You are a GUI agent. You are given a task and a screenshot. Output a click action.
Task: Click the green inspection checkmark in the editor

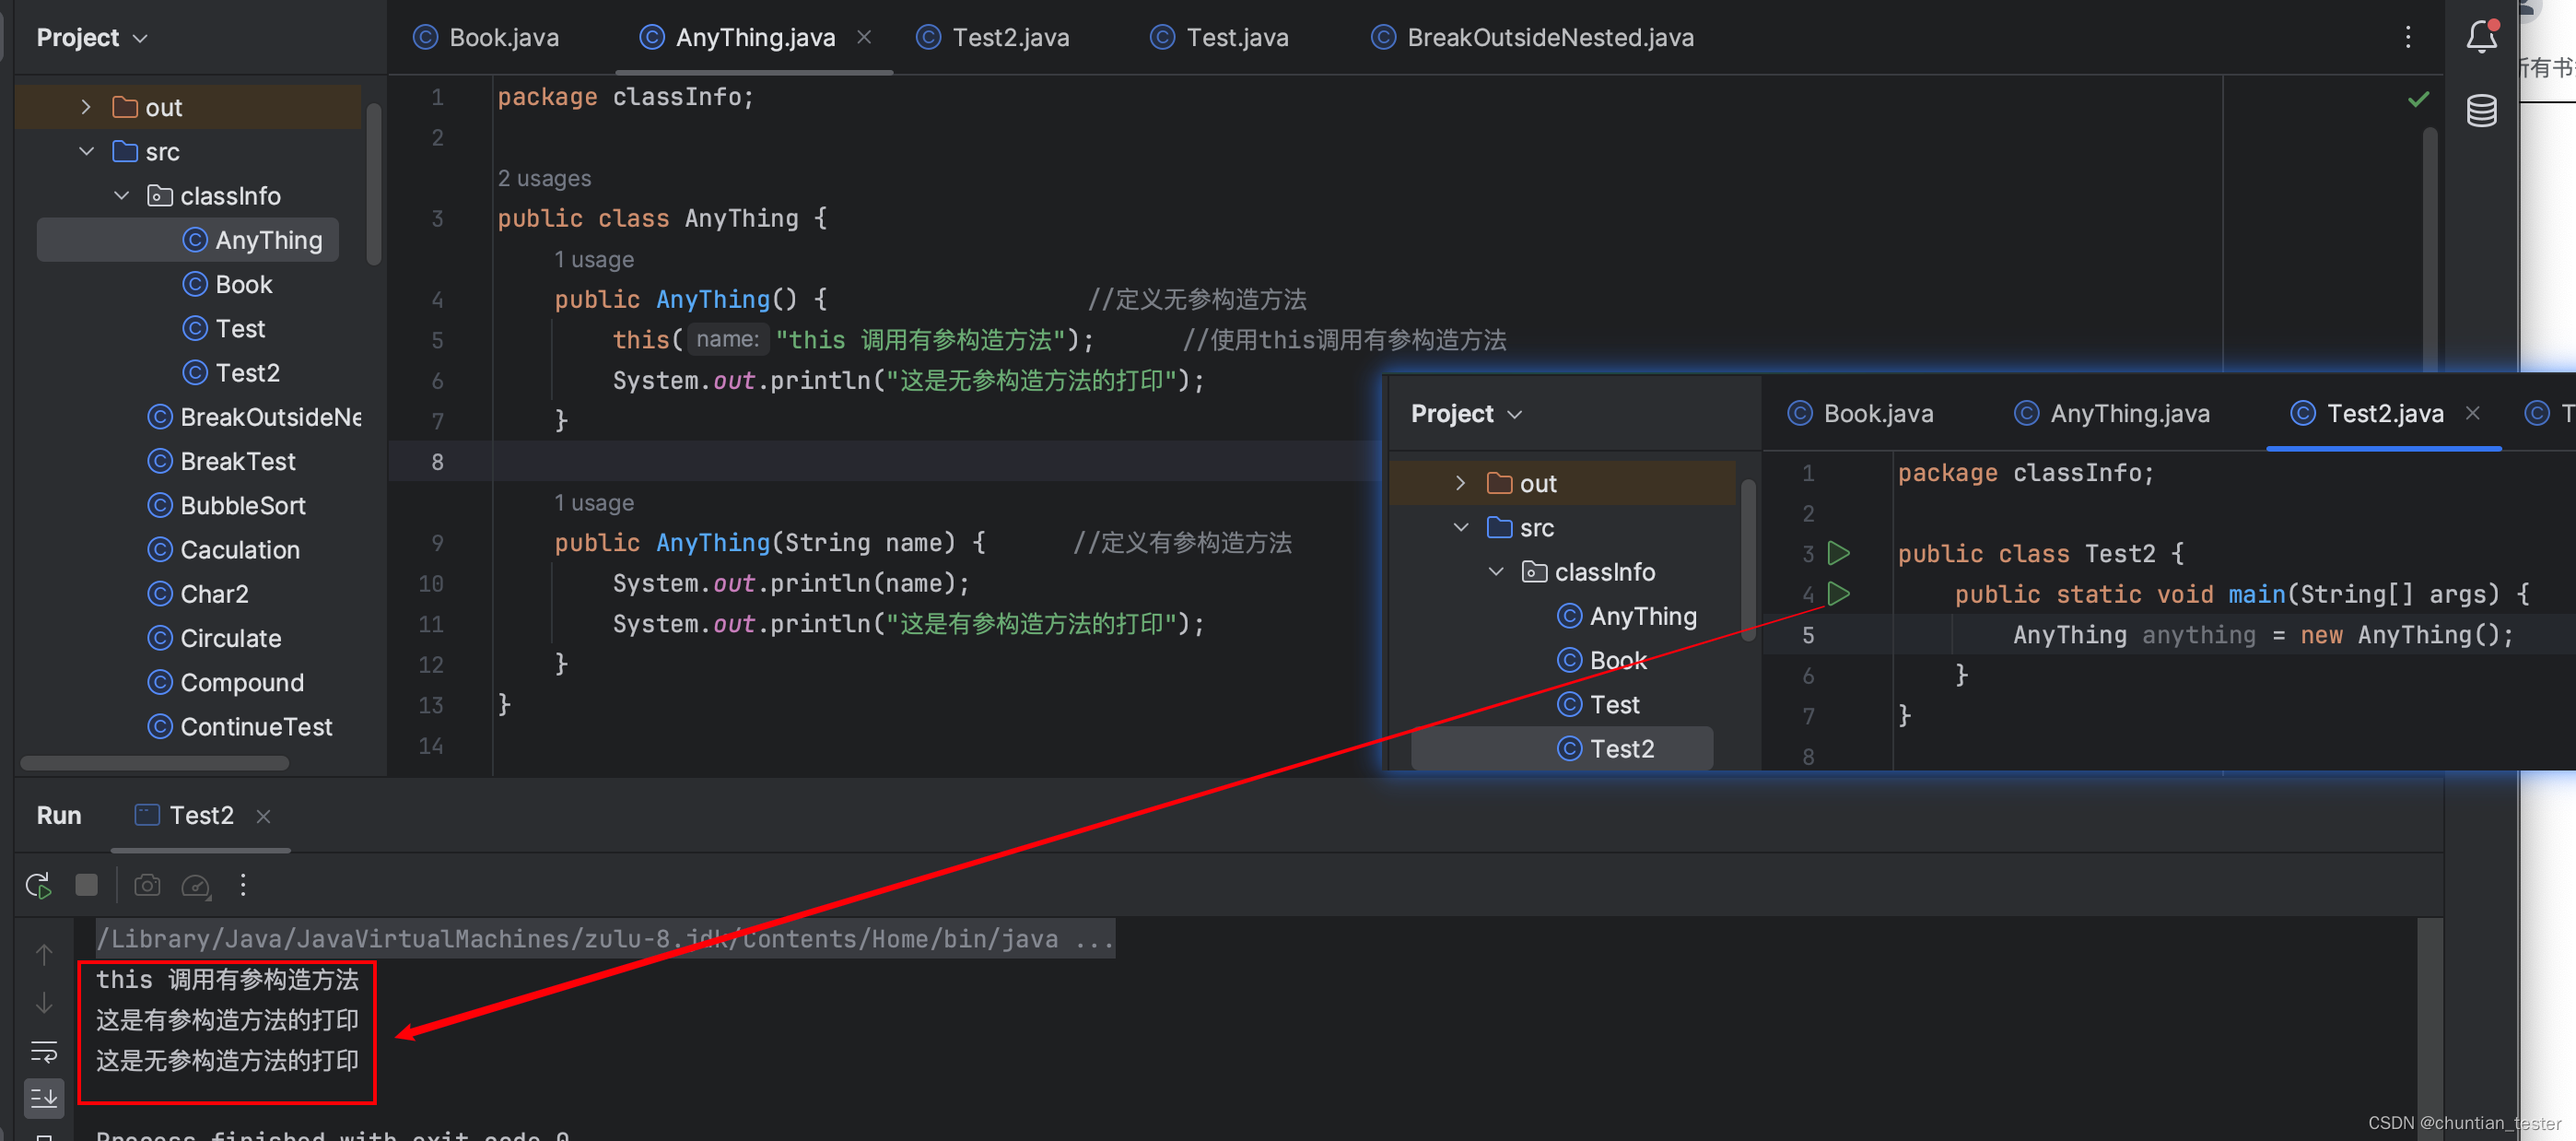click(x=2418, y=99)
